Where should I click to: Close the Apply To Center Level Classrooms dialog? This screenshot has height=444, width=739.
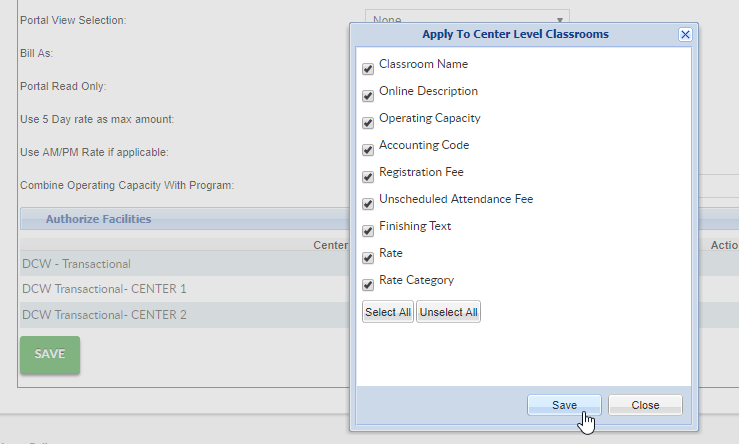[685, 34]
